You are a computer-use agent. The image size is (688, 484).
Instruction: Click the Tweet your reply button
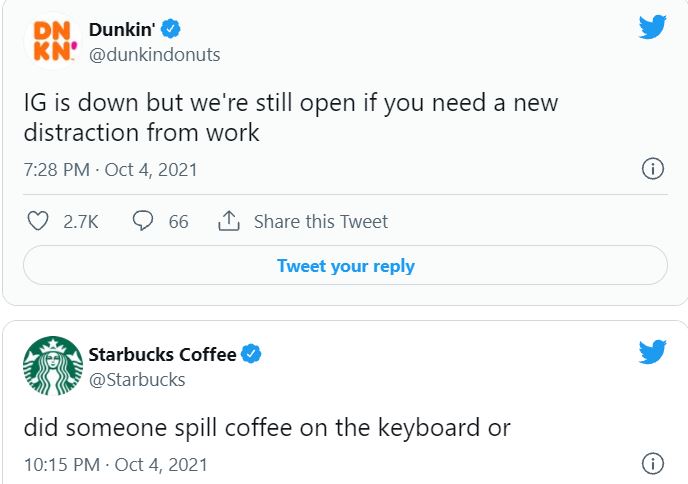[345, 265]
